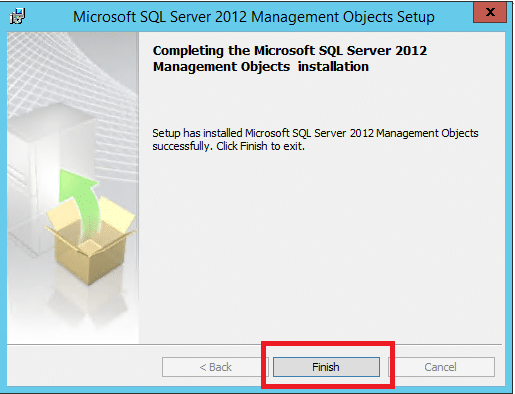The image size is (515, 394).
Task: Click the 'Management Objects installation' heading line
Action: 261,67
